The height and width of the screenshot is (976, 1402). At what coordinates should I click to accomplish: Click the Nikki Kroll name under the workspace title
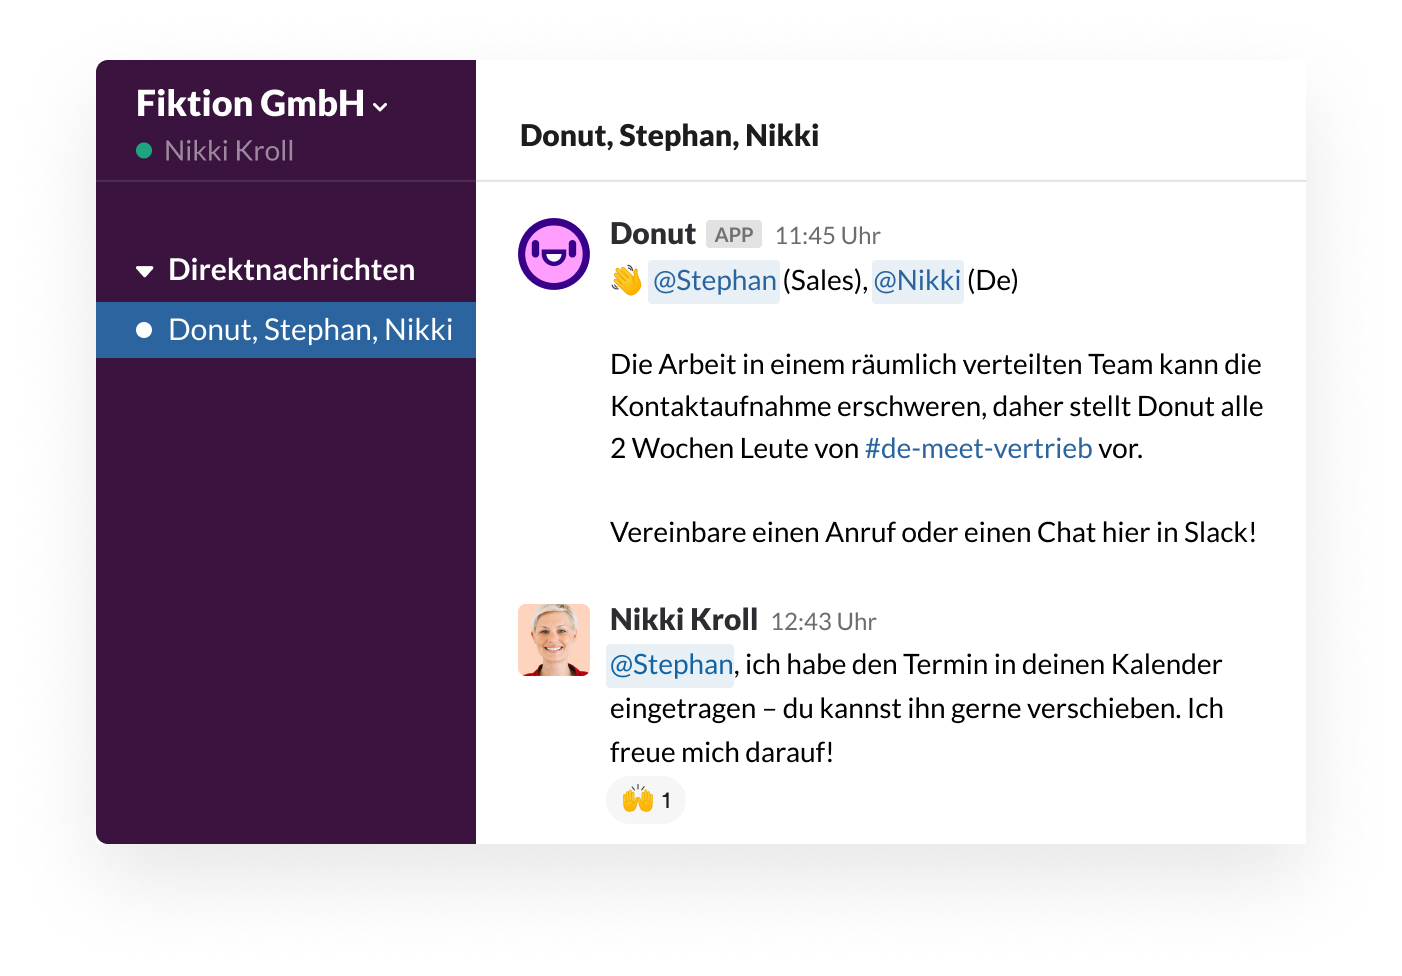[x=229, y=151]
